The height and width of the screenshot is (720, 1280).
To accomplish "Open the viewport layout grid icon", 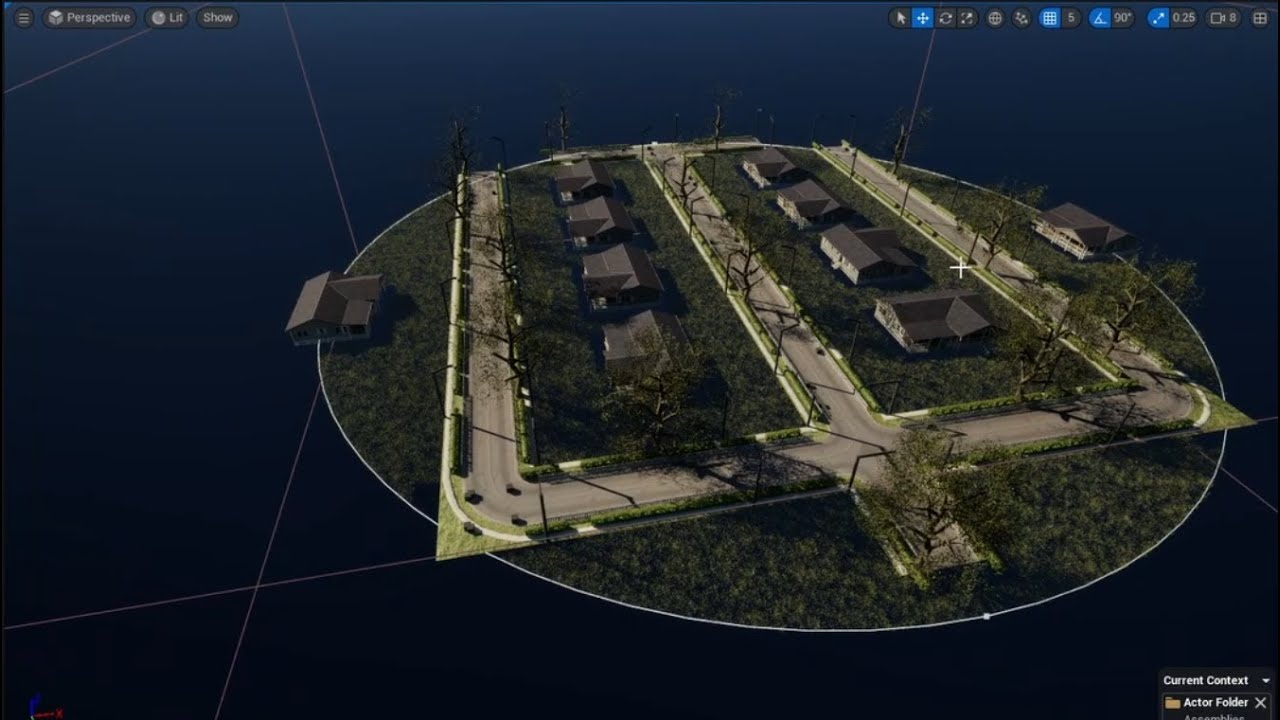I will [x=1259, y=17].
